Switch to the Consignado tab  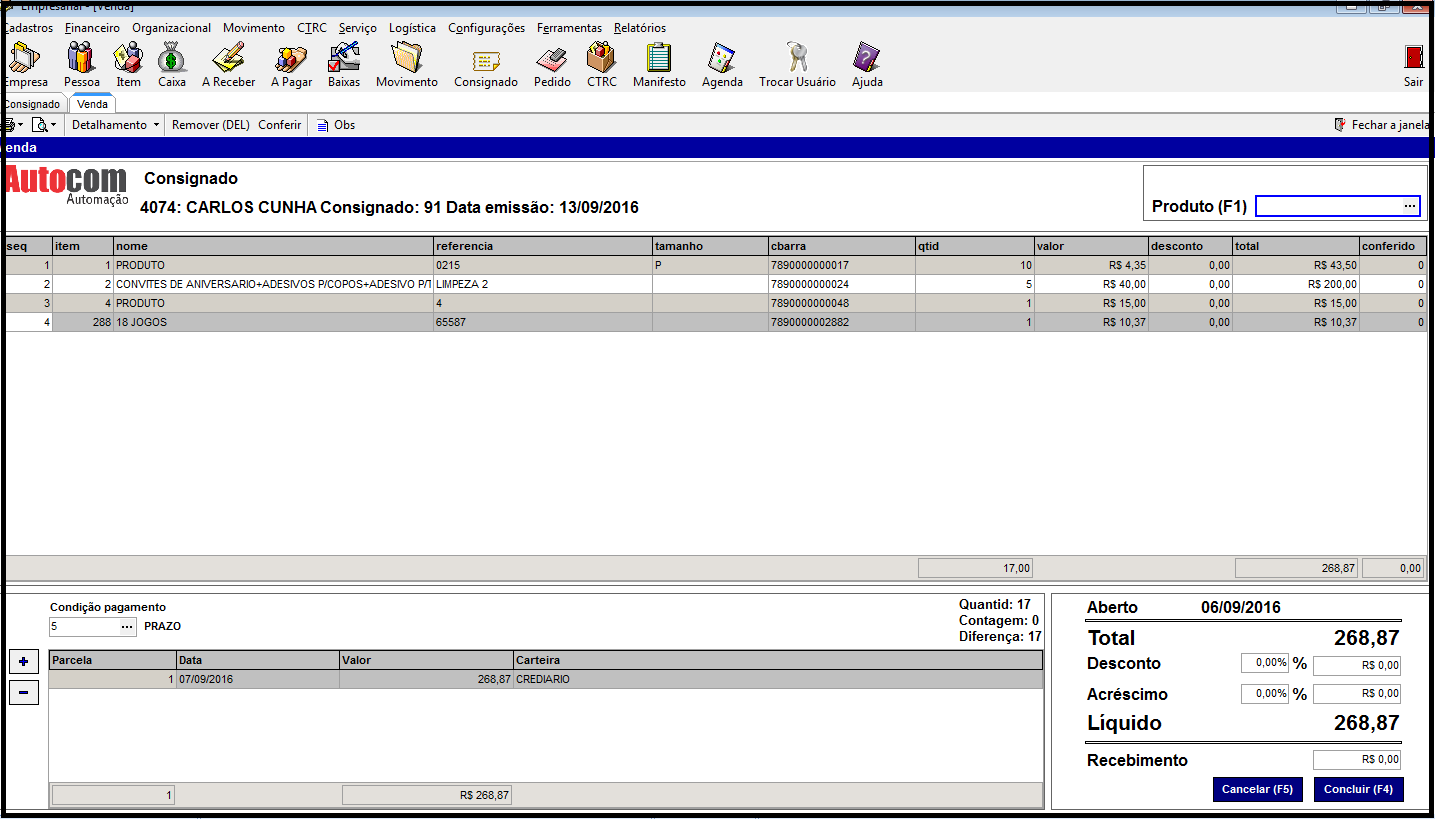32,104
